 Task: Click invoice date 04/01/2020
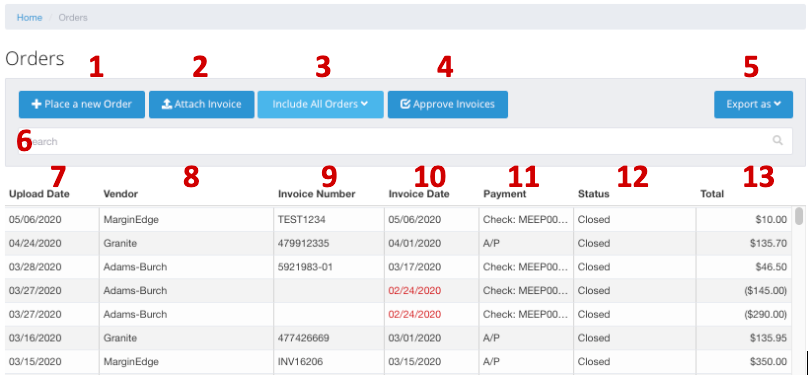click(415, 243)
